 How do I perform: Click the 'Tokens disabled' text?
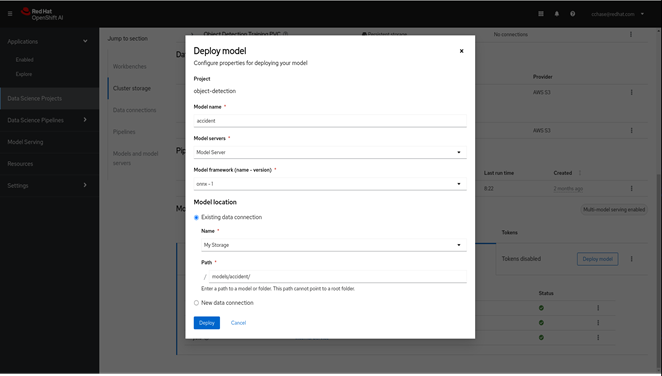tap(521, 259)
